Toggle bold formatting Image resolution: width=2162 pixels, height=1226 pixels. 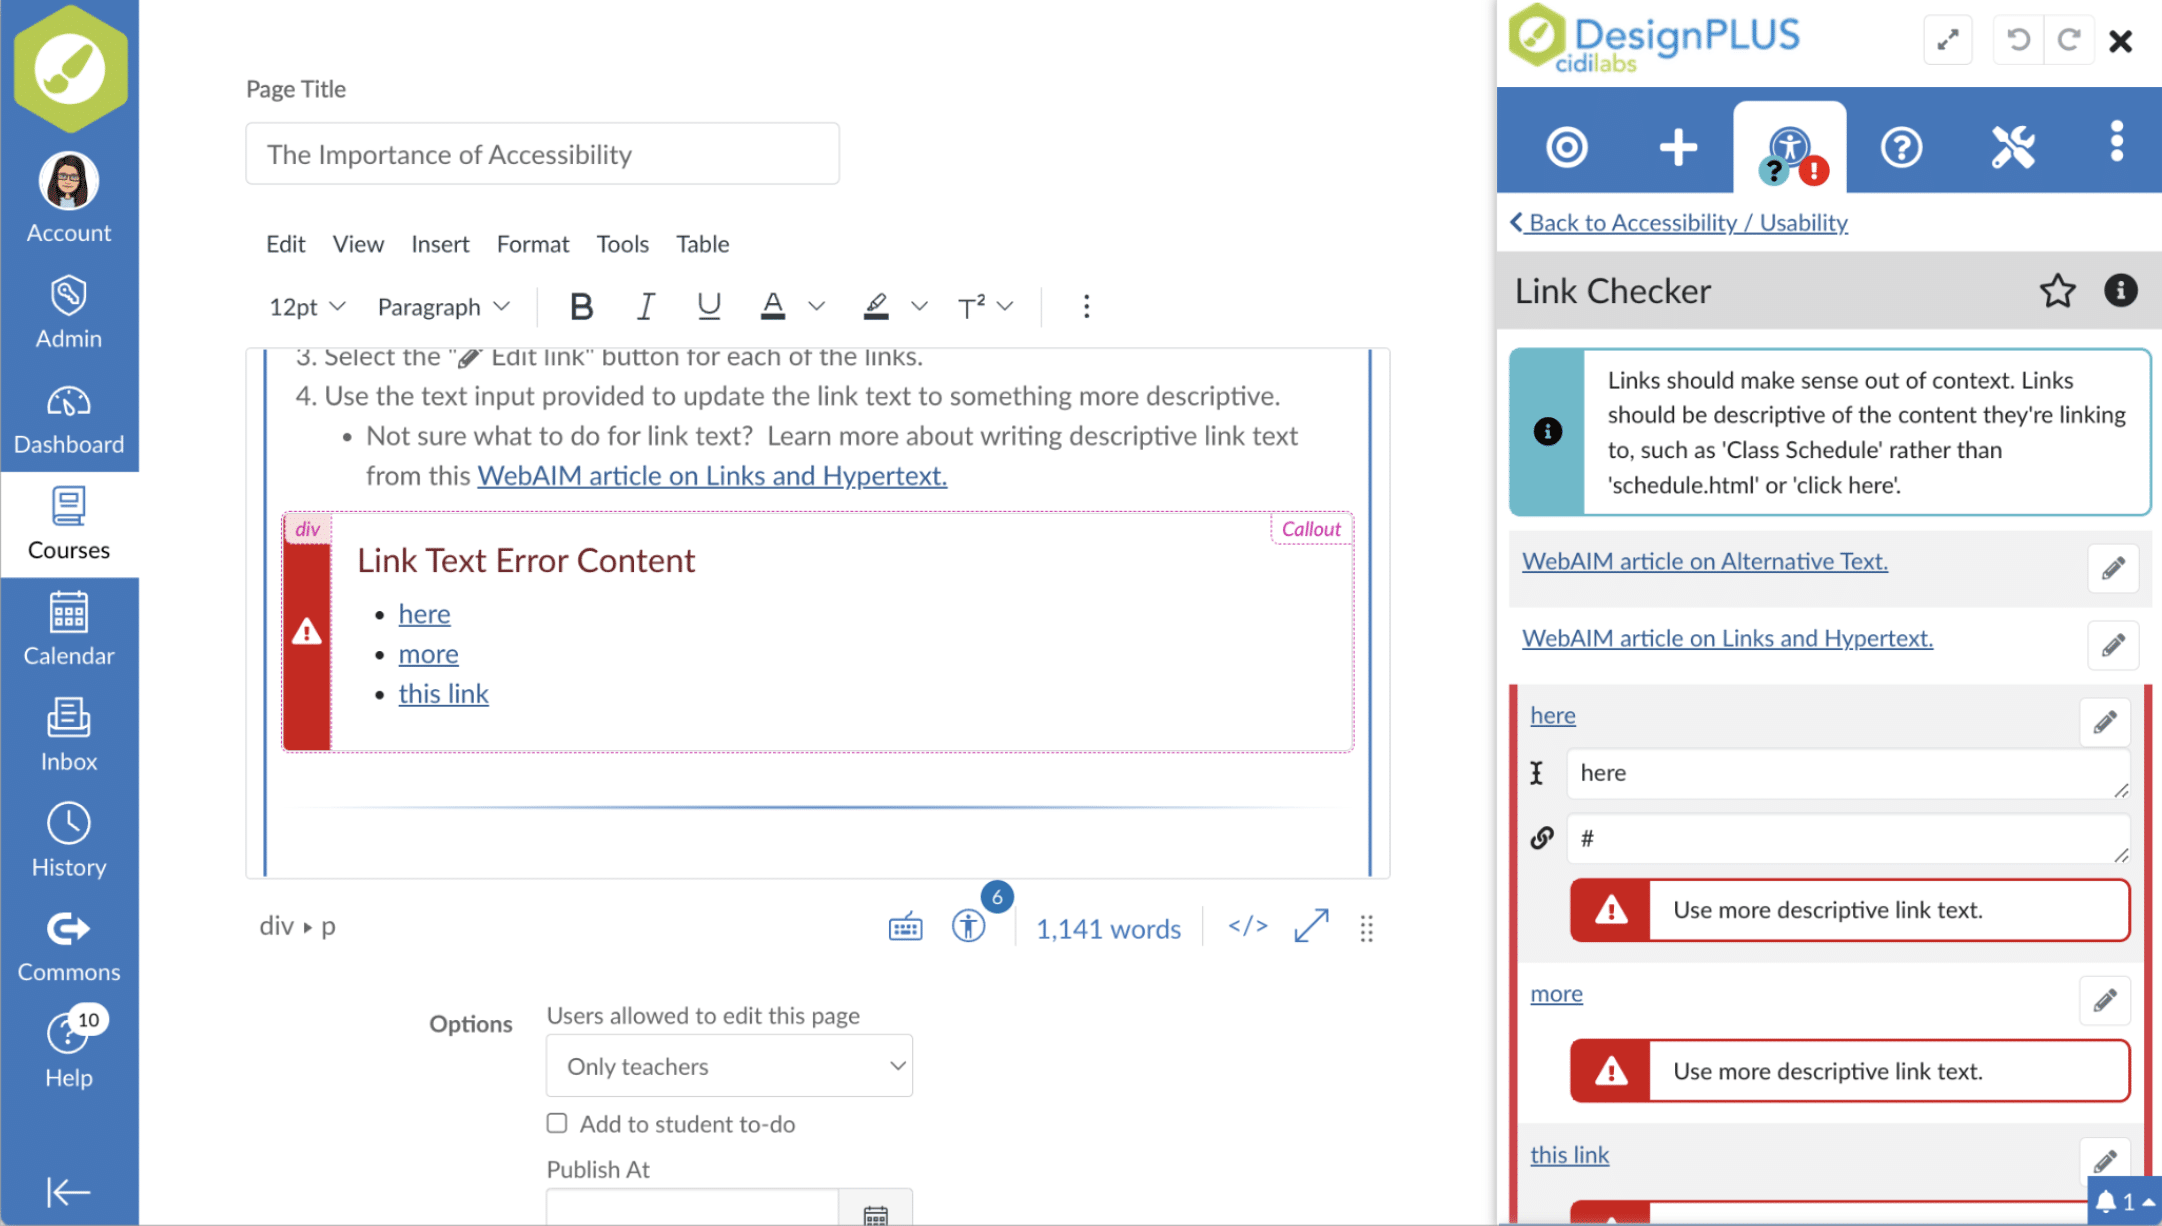point(580,307)
